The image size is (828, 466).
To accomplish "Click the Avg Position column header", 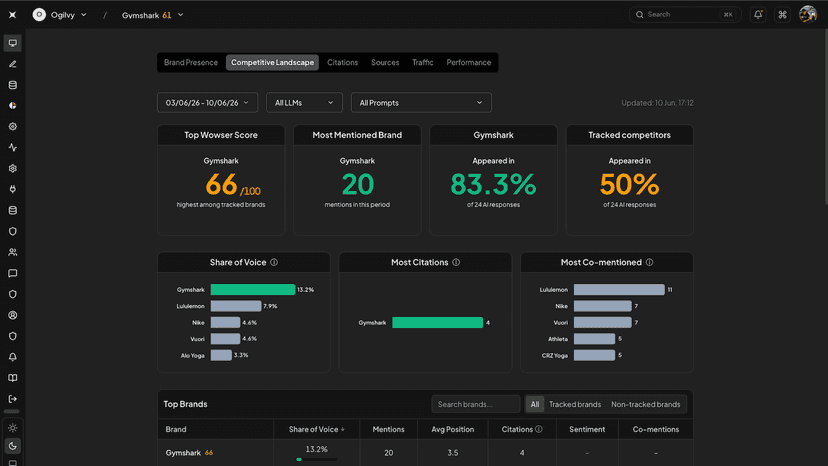I will coord(453,429).
